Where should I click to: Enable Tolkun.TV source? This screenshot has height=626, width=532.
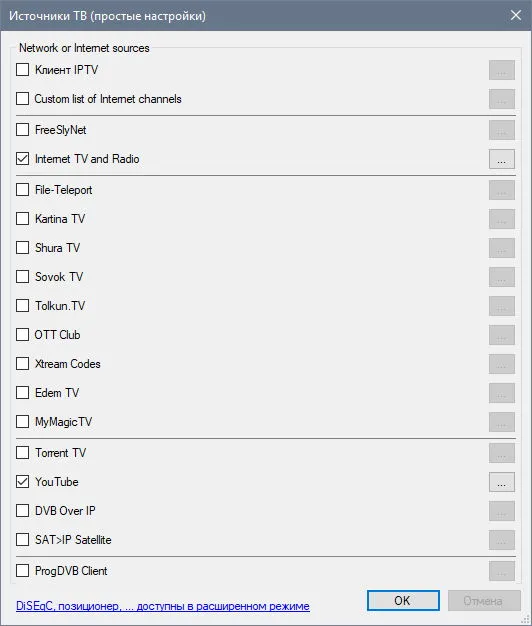point(22,306)
